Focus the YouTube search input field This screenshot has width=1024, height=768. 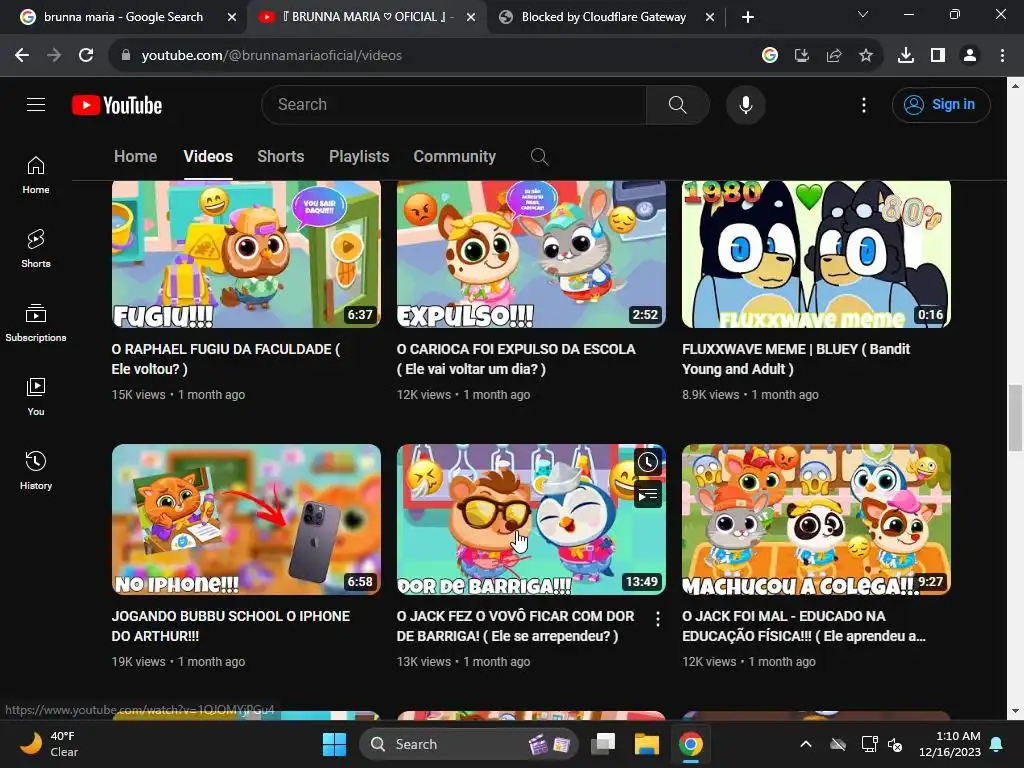pyautogui.click(x=454, y=104)
